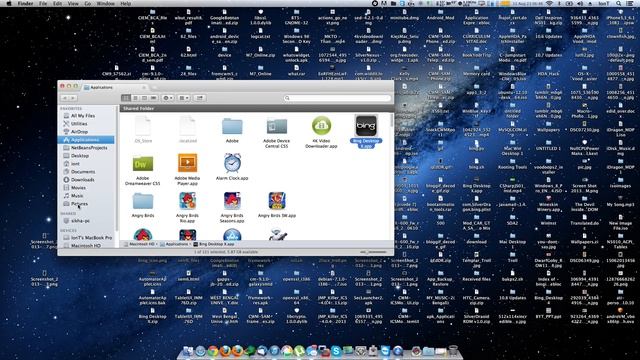Open the Adobe Device Central CS5 folder

click(277, 126)
